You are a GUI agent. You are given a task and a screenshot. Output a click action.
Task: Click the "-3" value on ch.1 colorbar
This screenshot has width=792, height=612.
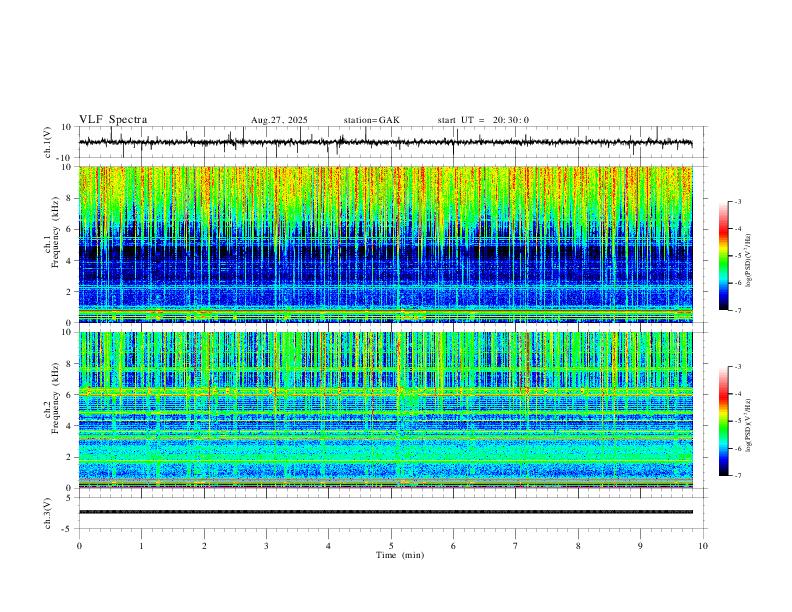[x=738, y=201]
